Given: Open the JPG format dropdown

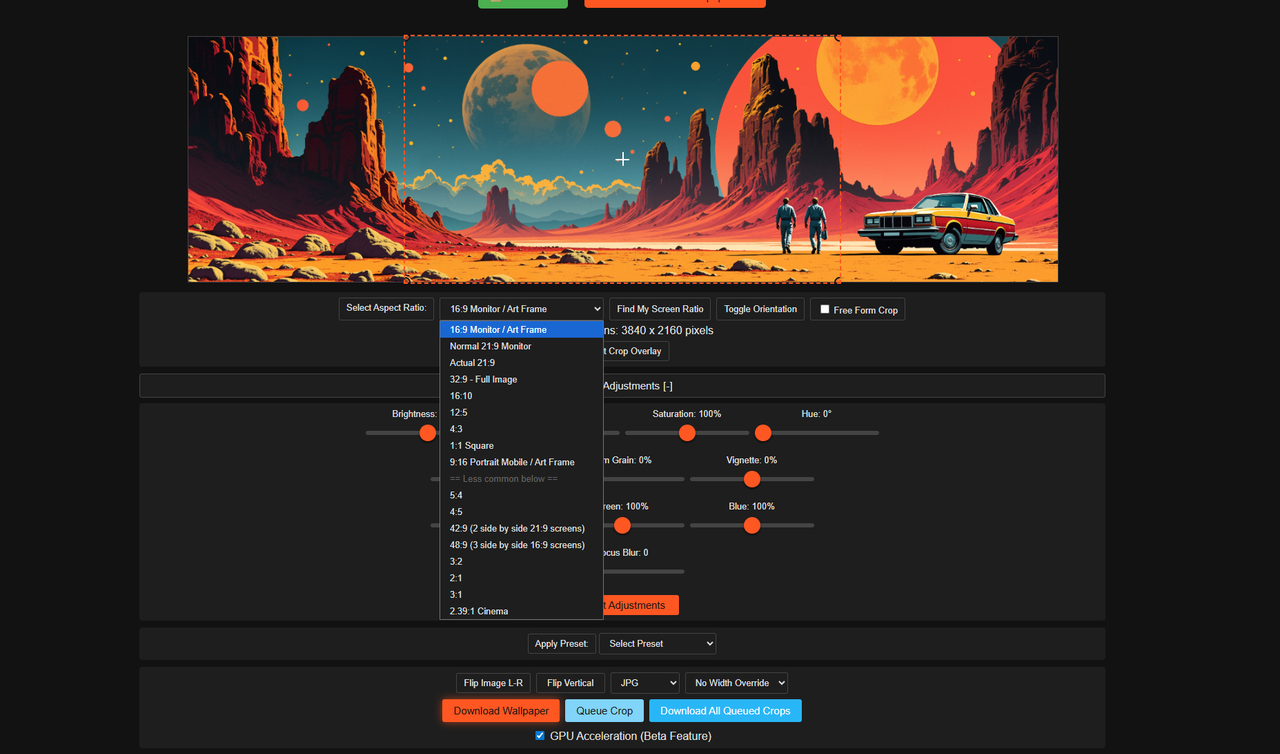Looking at the screenshot, I should click(x=645, y=683).
